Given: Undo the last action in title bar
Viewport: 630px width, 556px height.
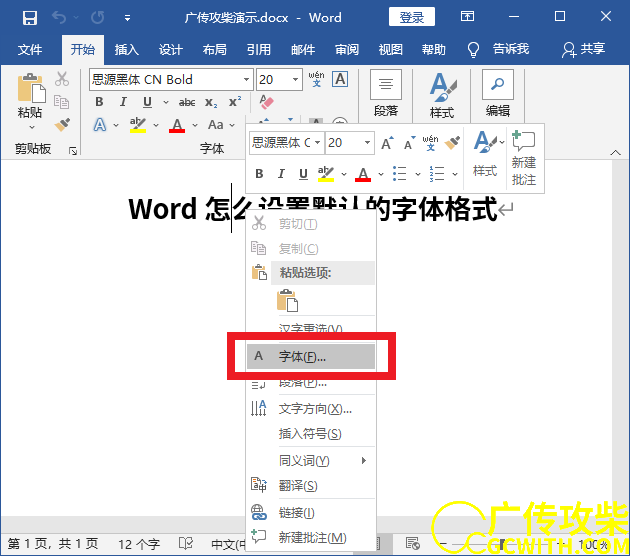Looking at the screenshot, I should pyautogui.click(x=59, y=18).
